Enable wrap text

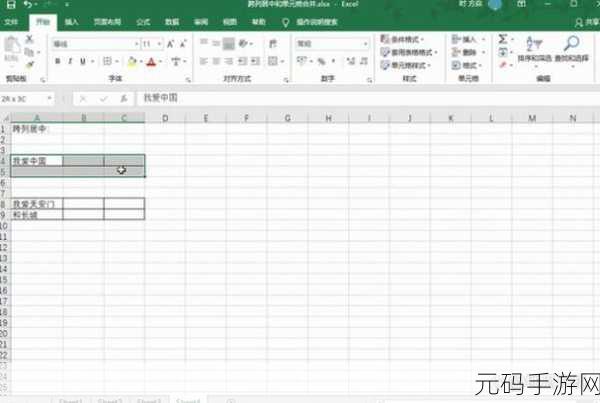(x=272, y=44)
